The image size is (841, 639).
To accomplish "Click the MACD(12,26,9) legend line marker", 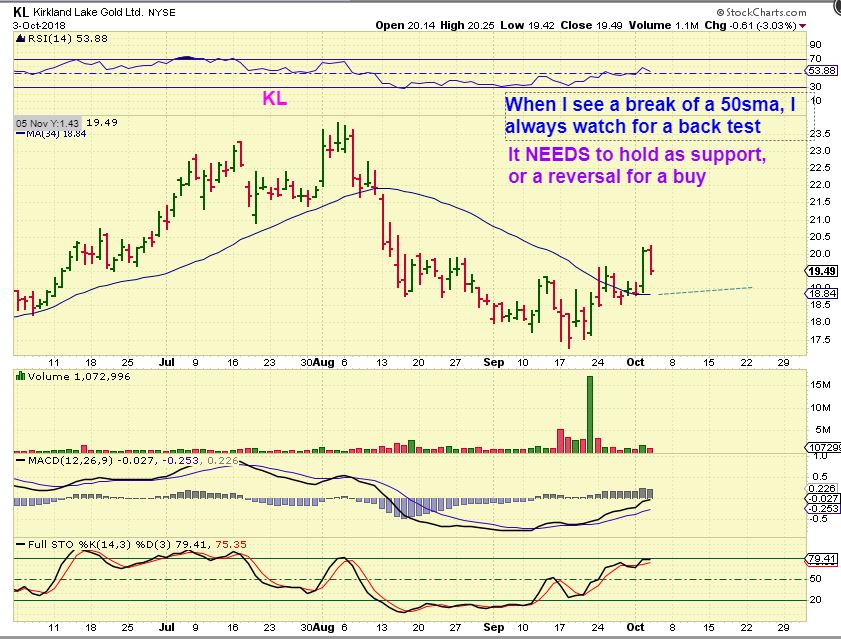I will click(x=20, y=460).
